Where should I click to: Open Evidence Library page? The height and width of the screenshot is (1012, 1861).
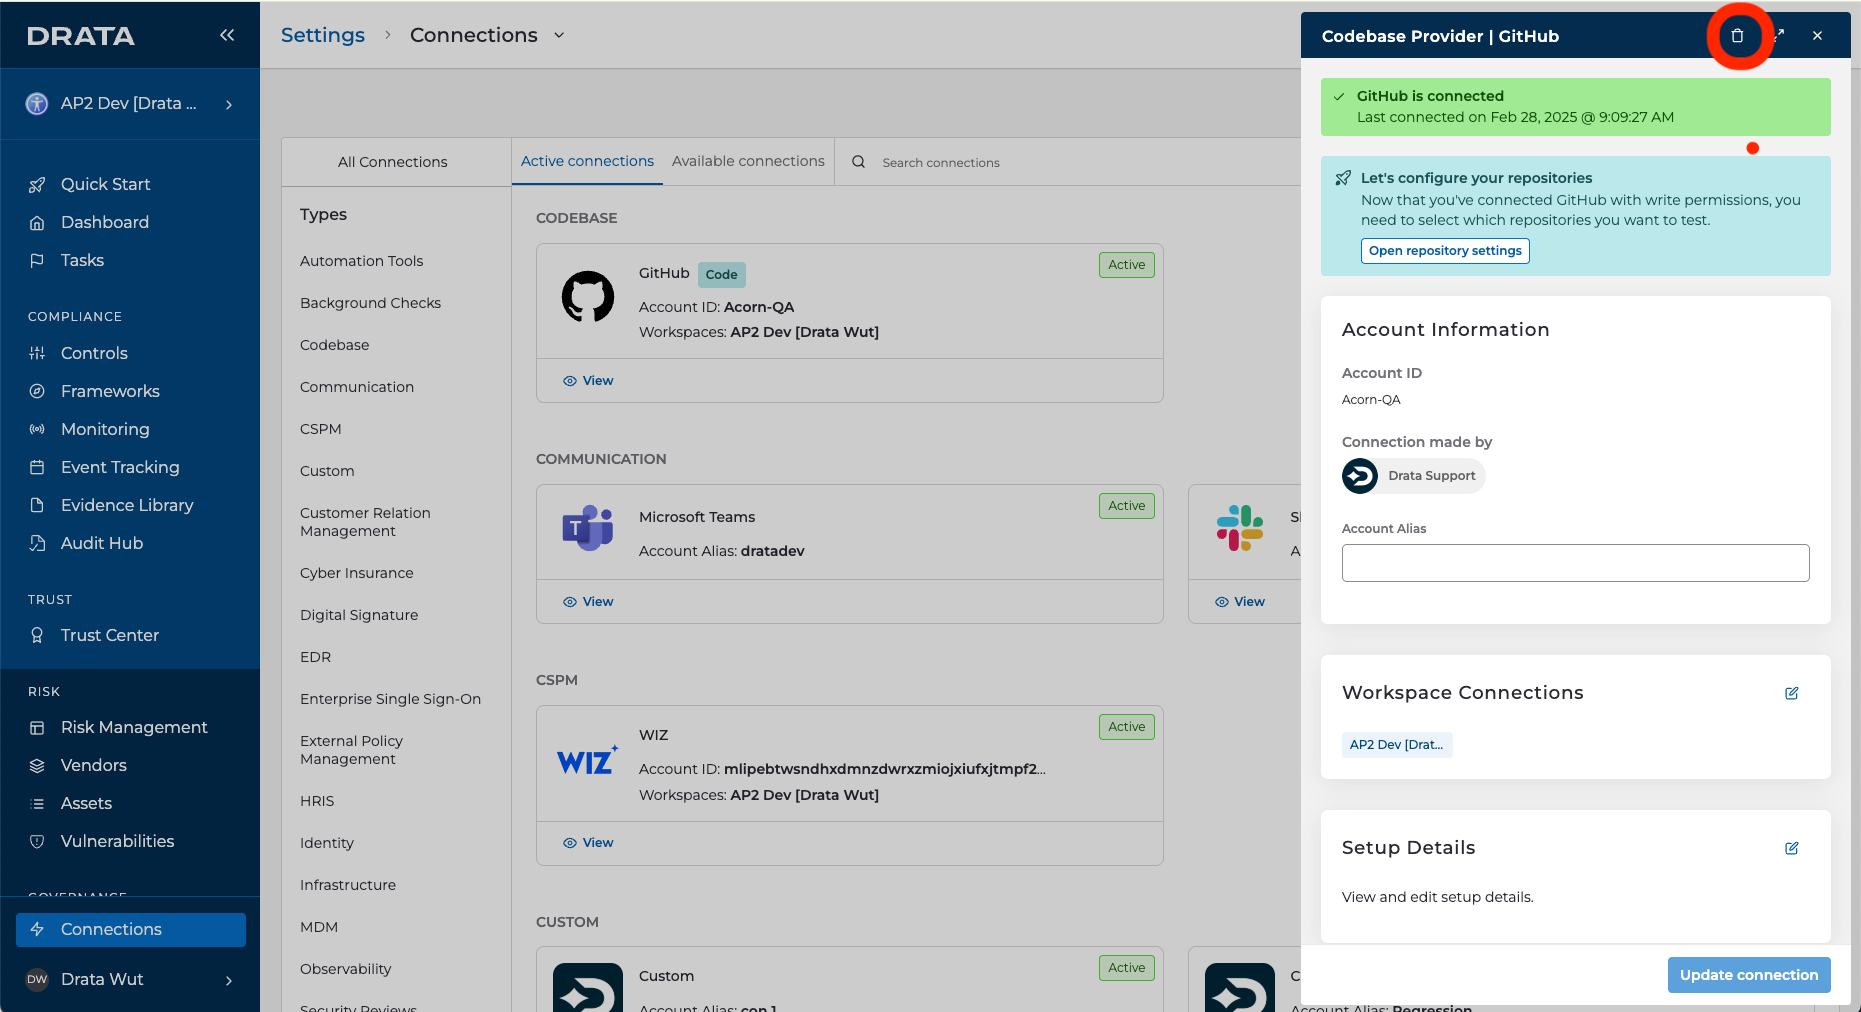[x=127, y=505]
